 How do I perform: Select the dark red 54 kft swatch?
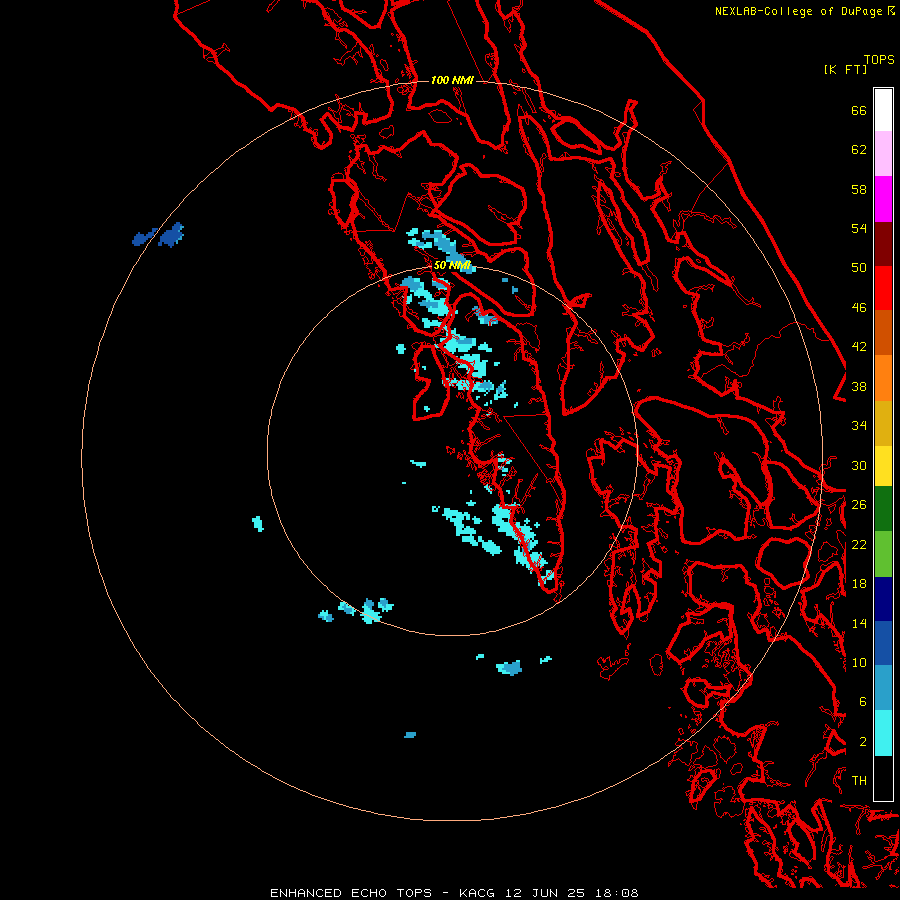point(883,243)
